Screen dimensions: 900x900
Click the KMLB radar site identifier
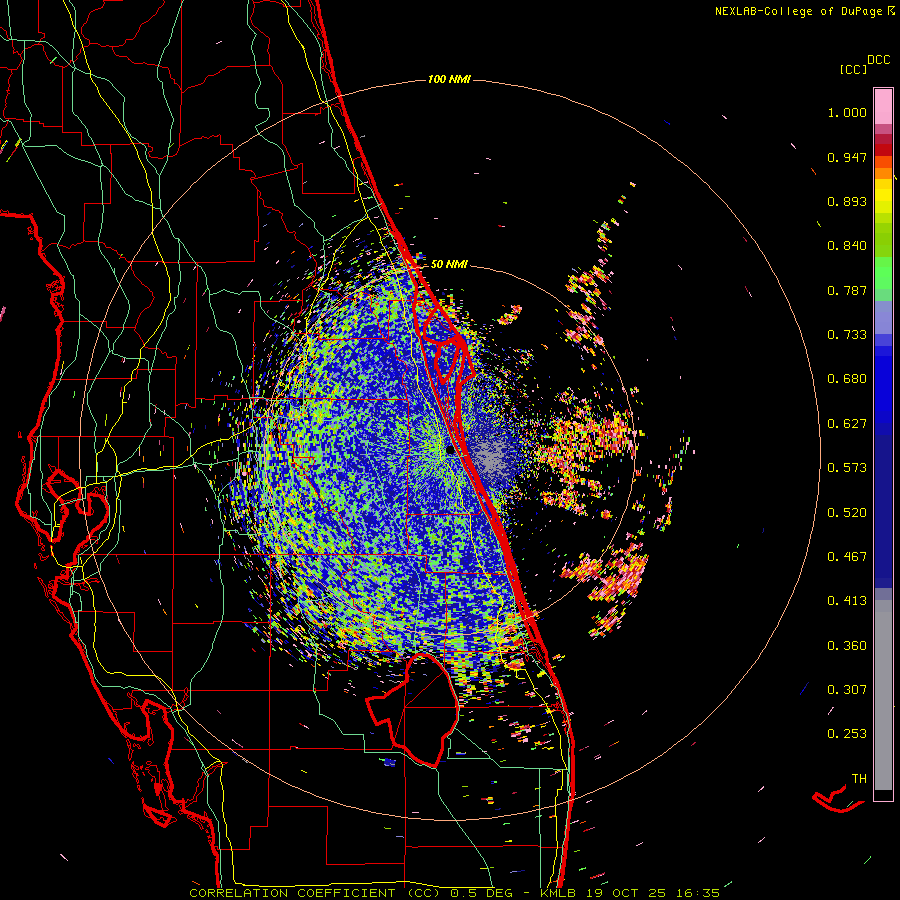pos(560,893)
